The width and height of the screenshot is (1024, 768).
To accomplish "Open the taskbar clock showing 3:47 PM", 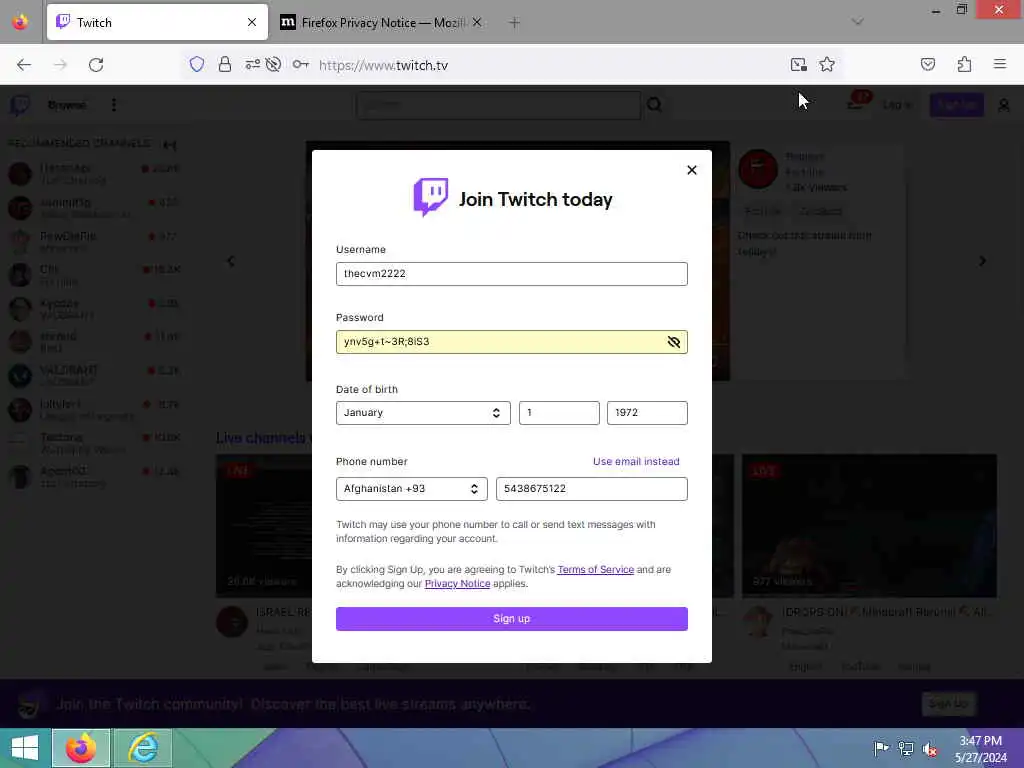I will pos(980,749).
